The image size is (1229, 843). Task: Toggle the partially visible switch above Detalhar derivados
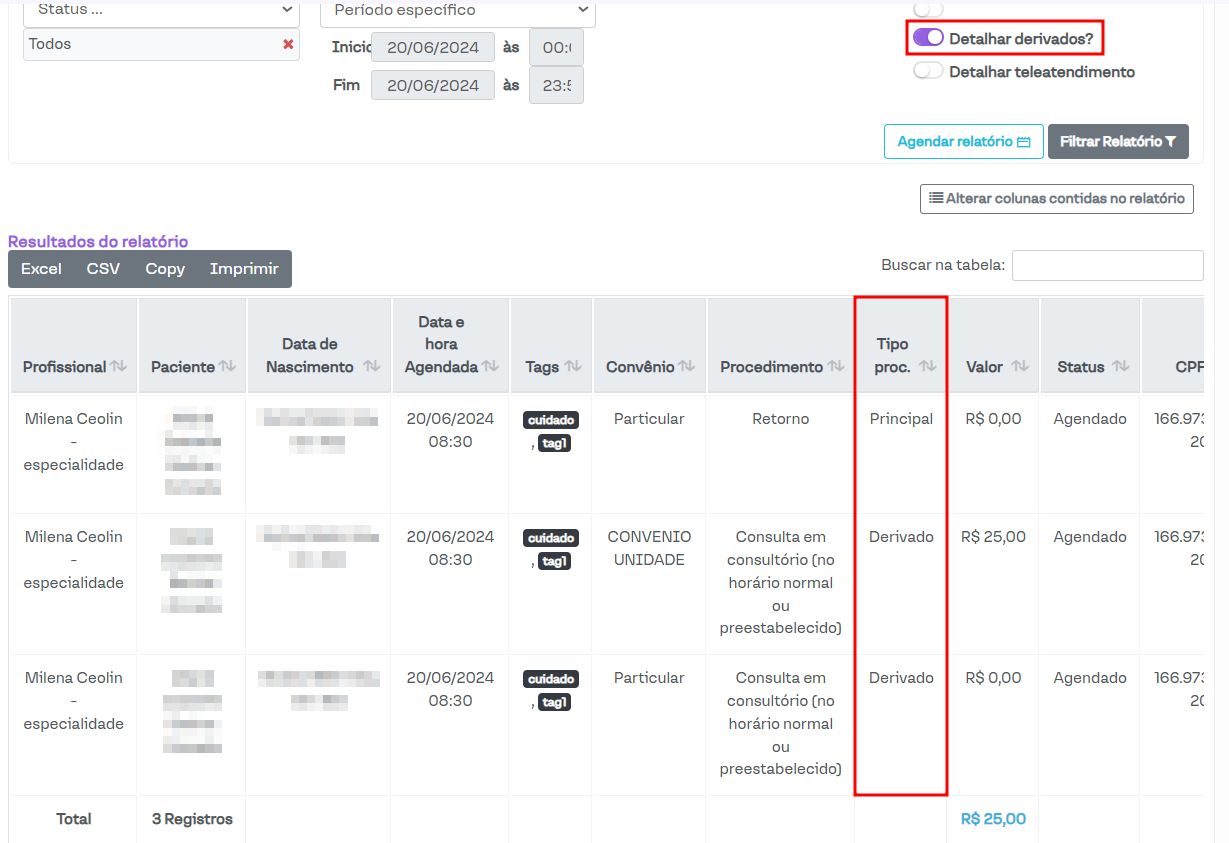click(x=928, y=9)
